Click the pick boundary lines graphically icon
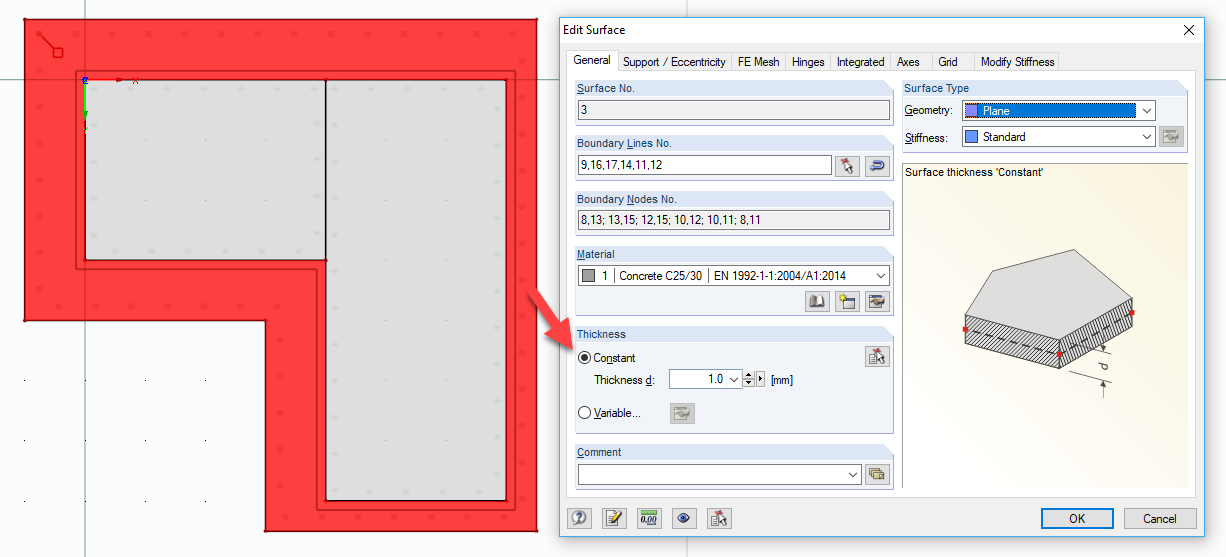 pos(847,166)
